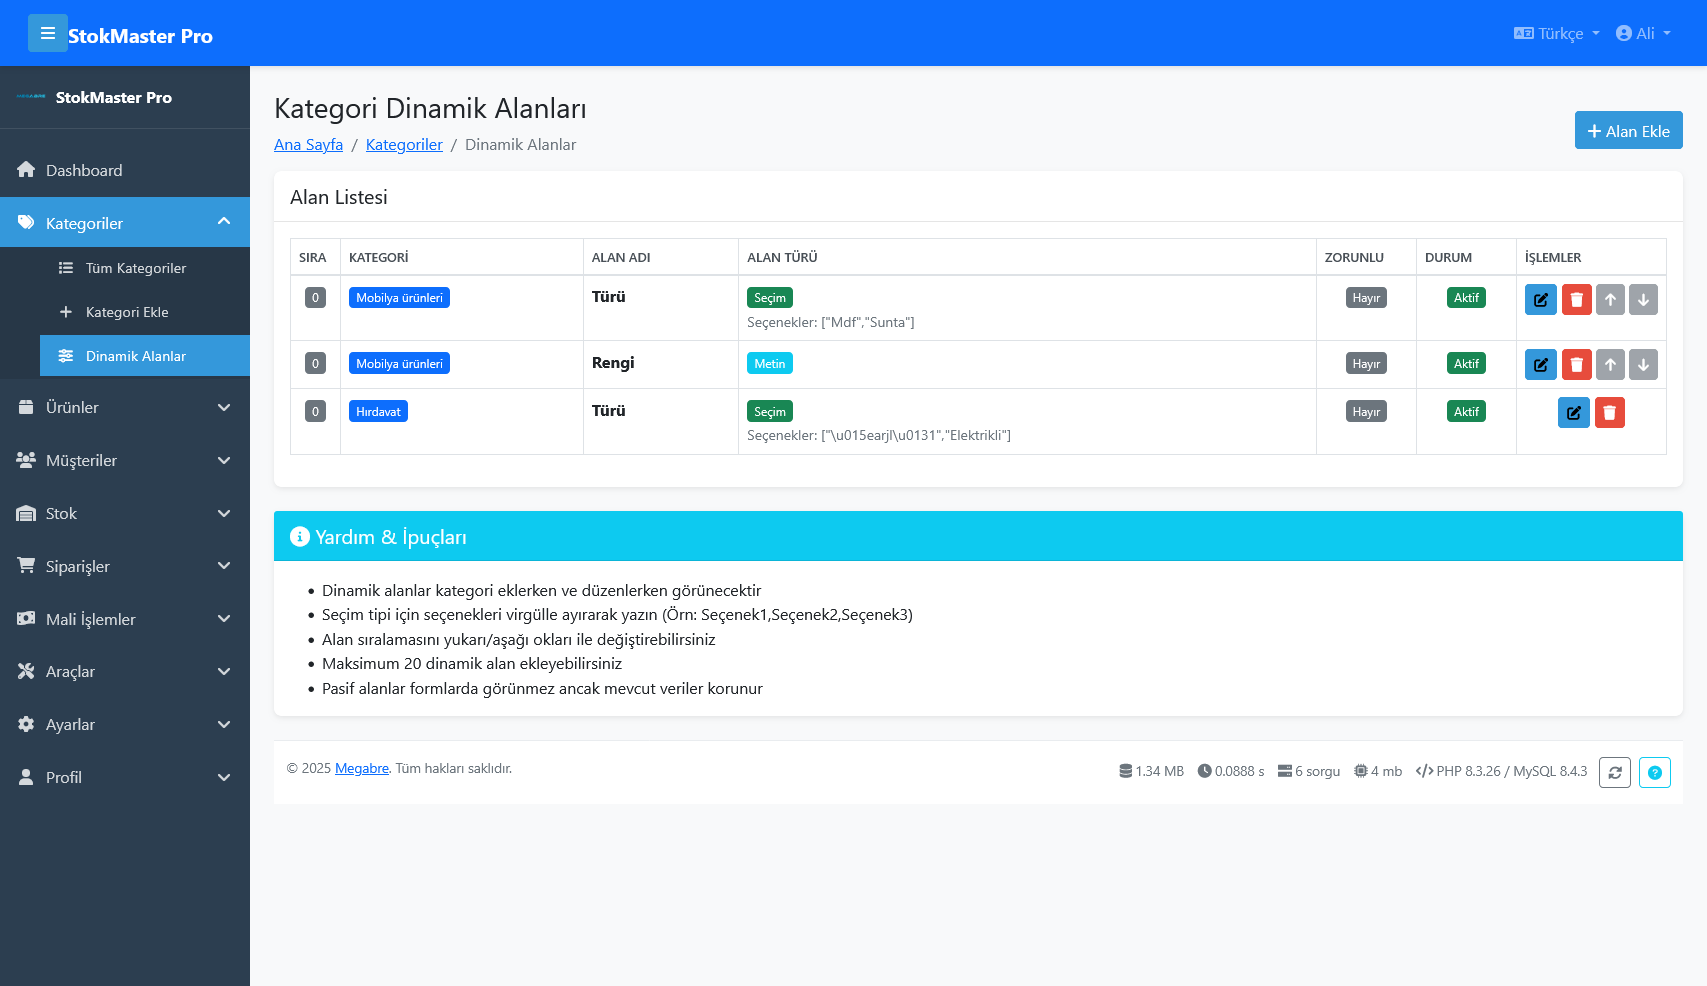Click the Mobilya ürünleri category badge
Image resolution: width=1707 pixels, height=986 pixels.
399,297
